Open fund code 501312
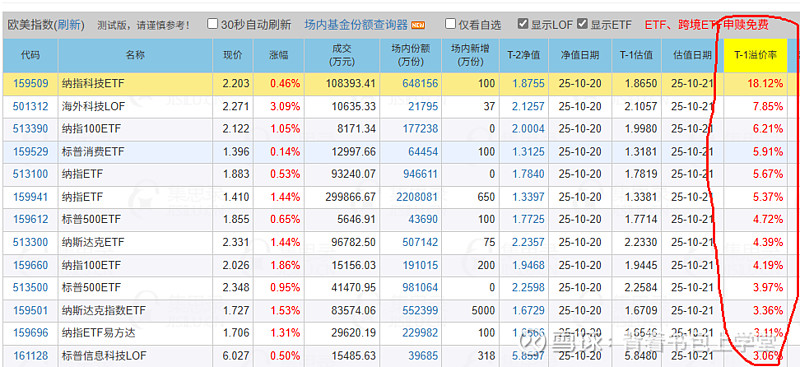The width and height of the screenshot is (800, 367). click(31, 106)
